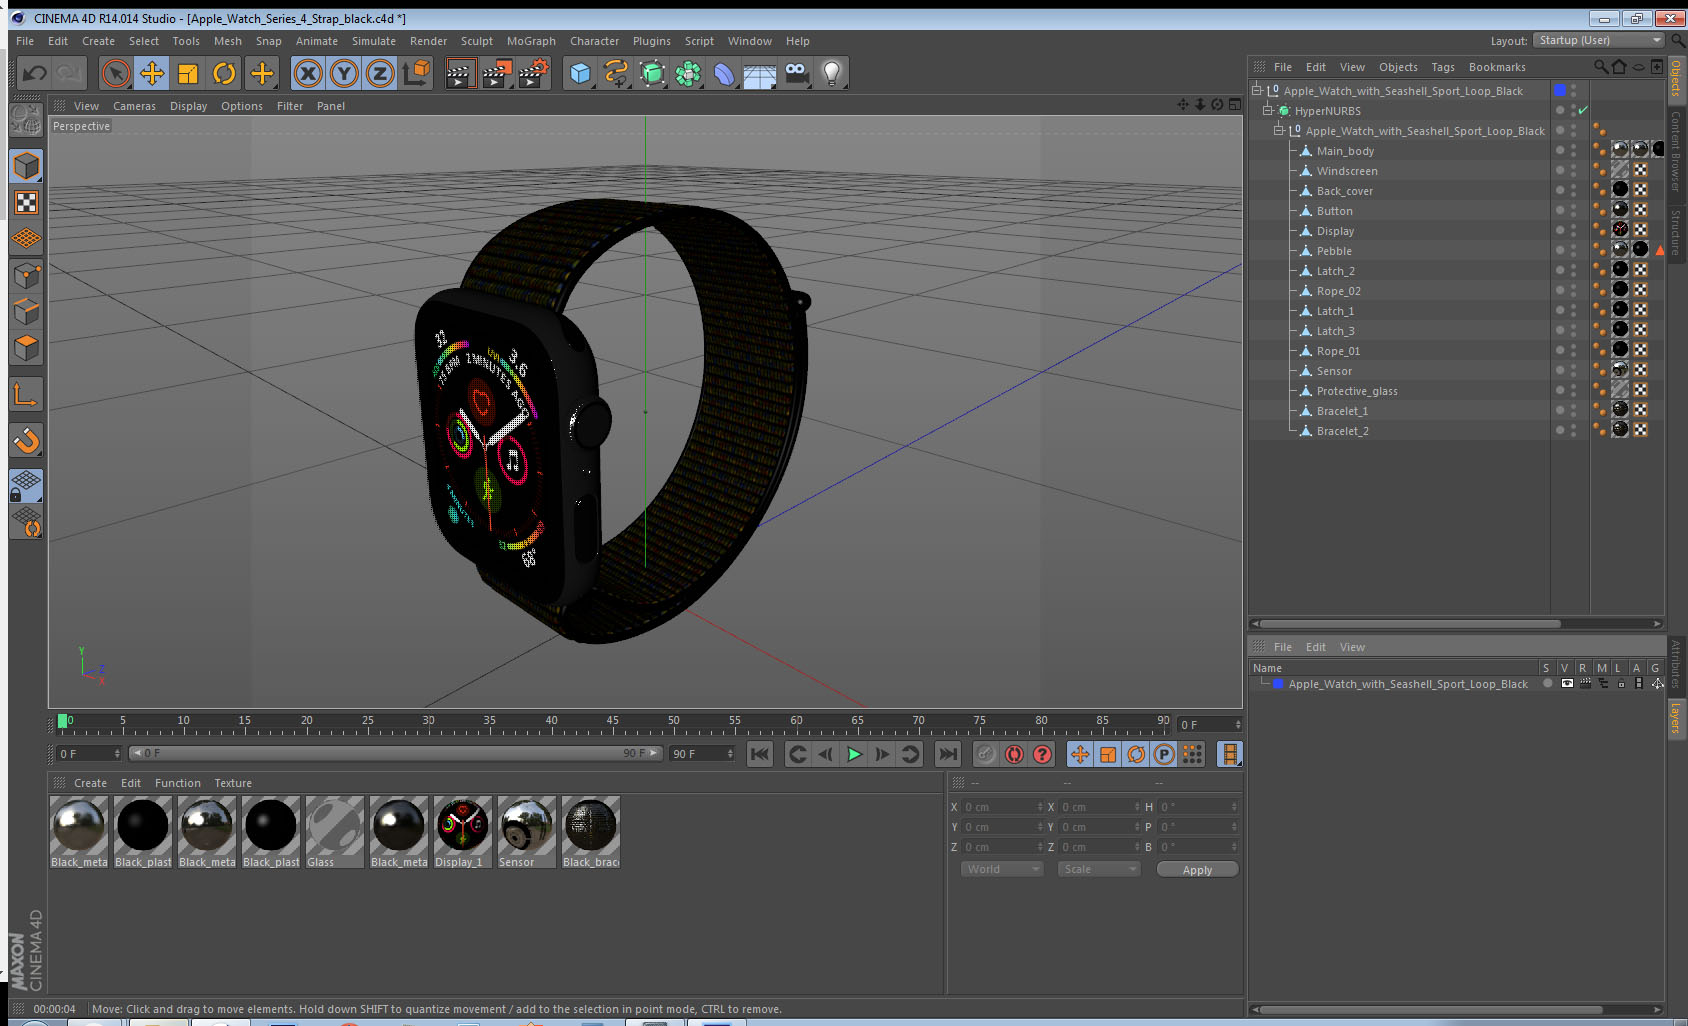Enable Polygons mode in left toolbar

26,347
